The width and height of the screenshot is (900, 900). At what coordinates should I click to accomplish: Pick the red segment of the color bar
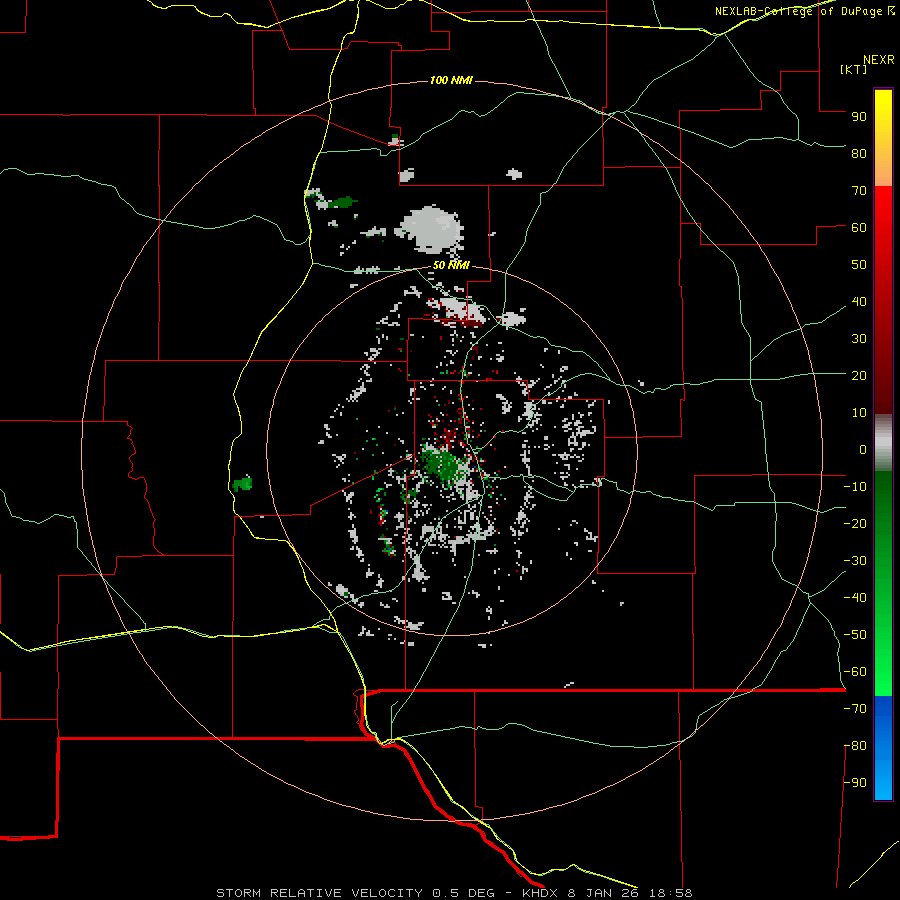click(x=883, y=300)
